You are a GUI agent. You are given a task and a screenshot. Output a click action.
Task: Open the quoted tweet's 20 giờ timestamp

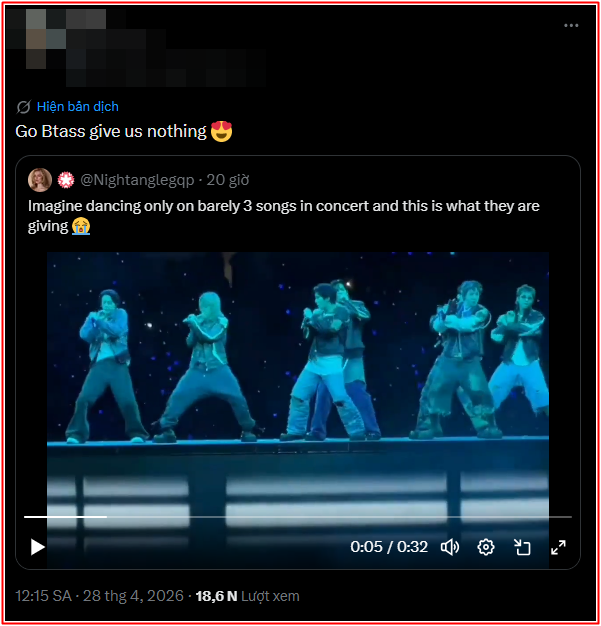(x=228, y=180)
